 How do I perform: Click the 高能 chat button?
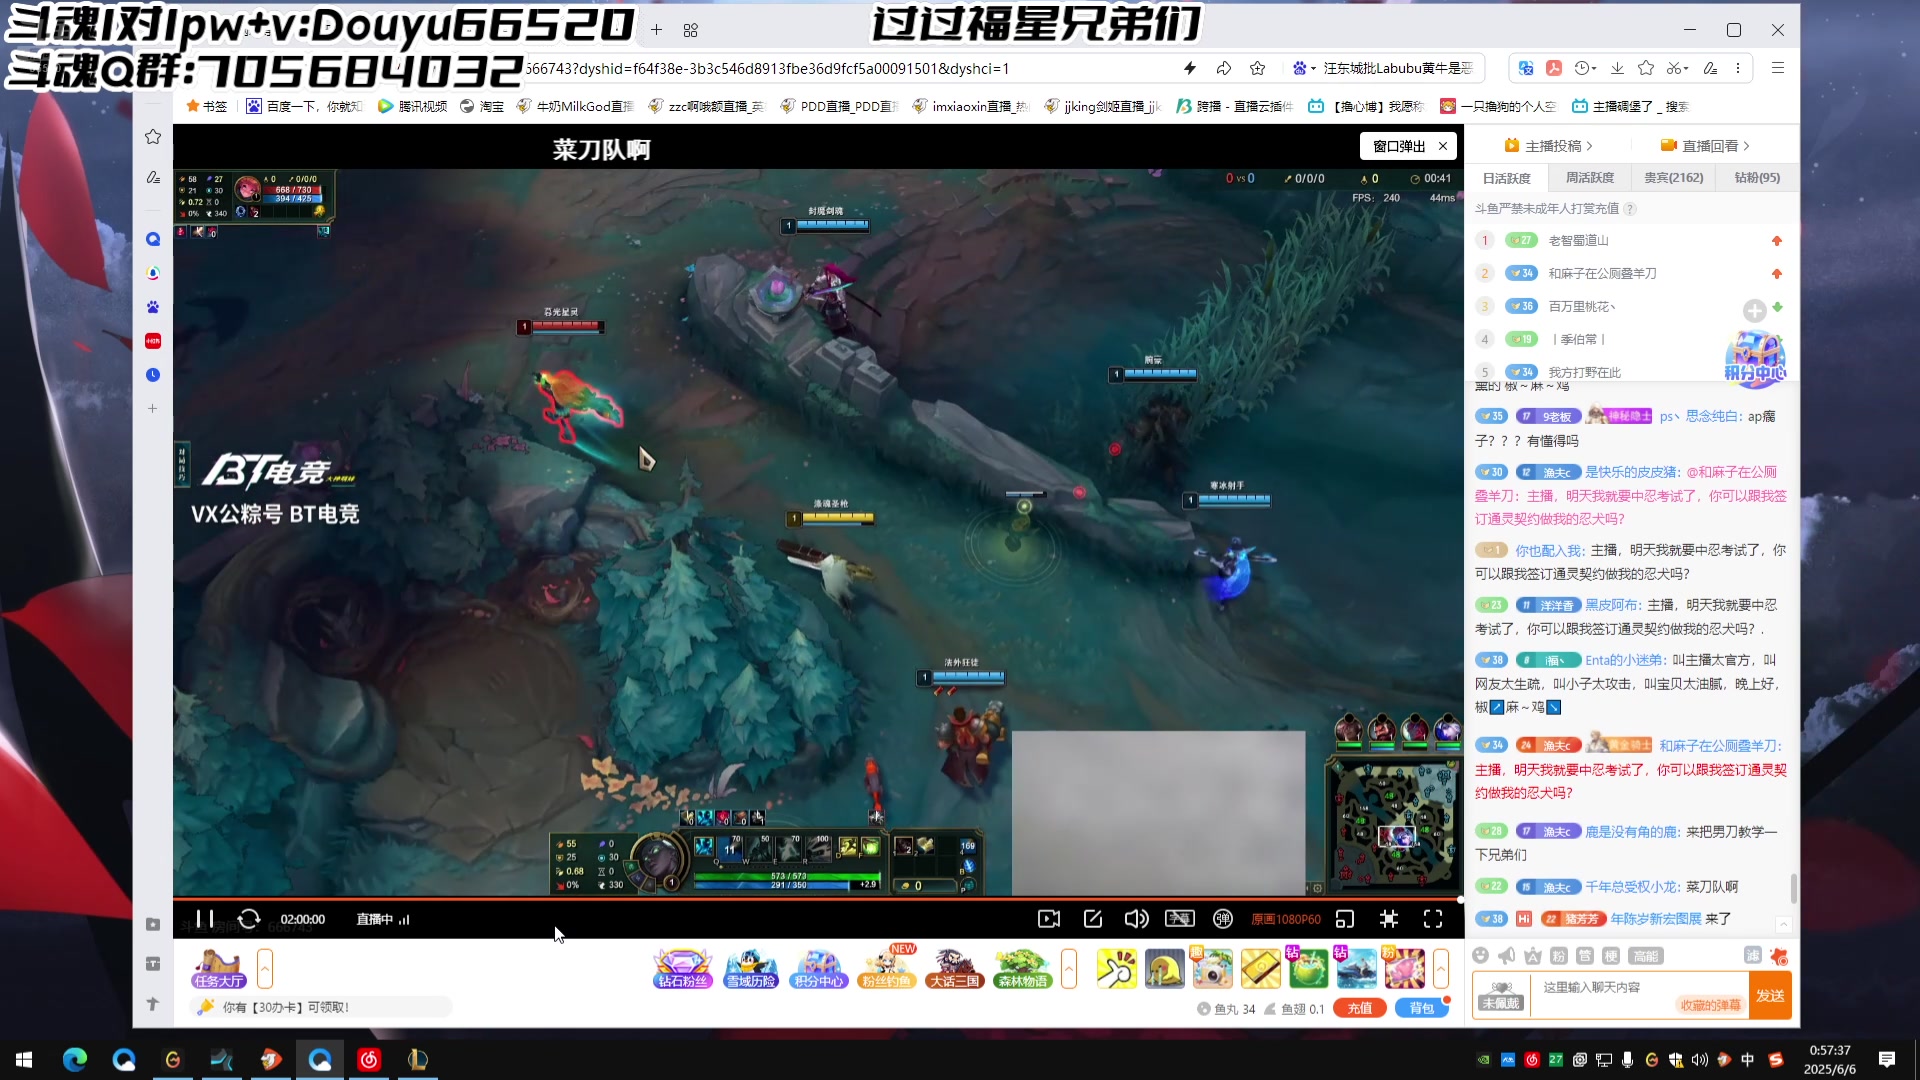[1646, 956]
